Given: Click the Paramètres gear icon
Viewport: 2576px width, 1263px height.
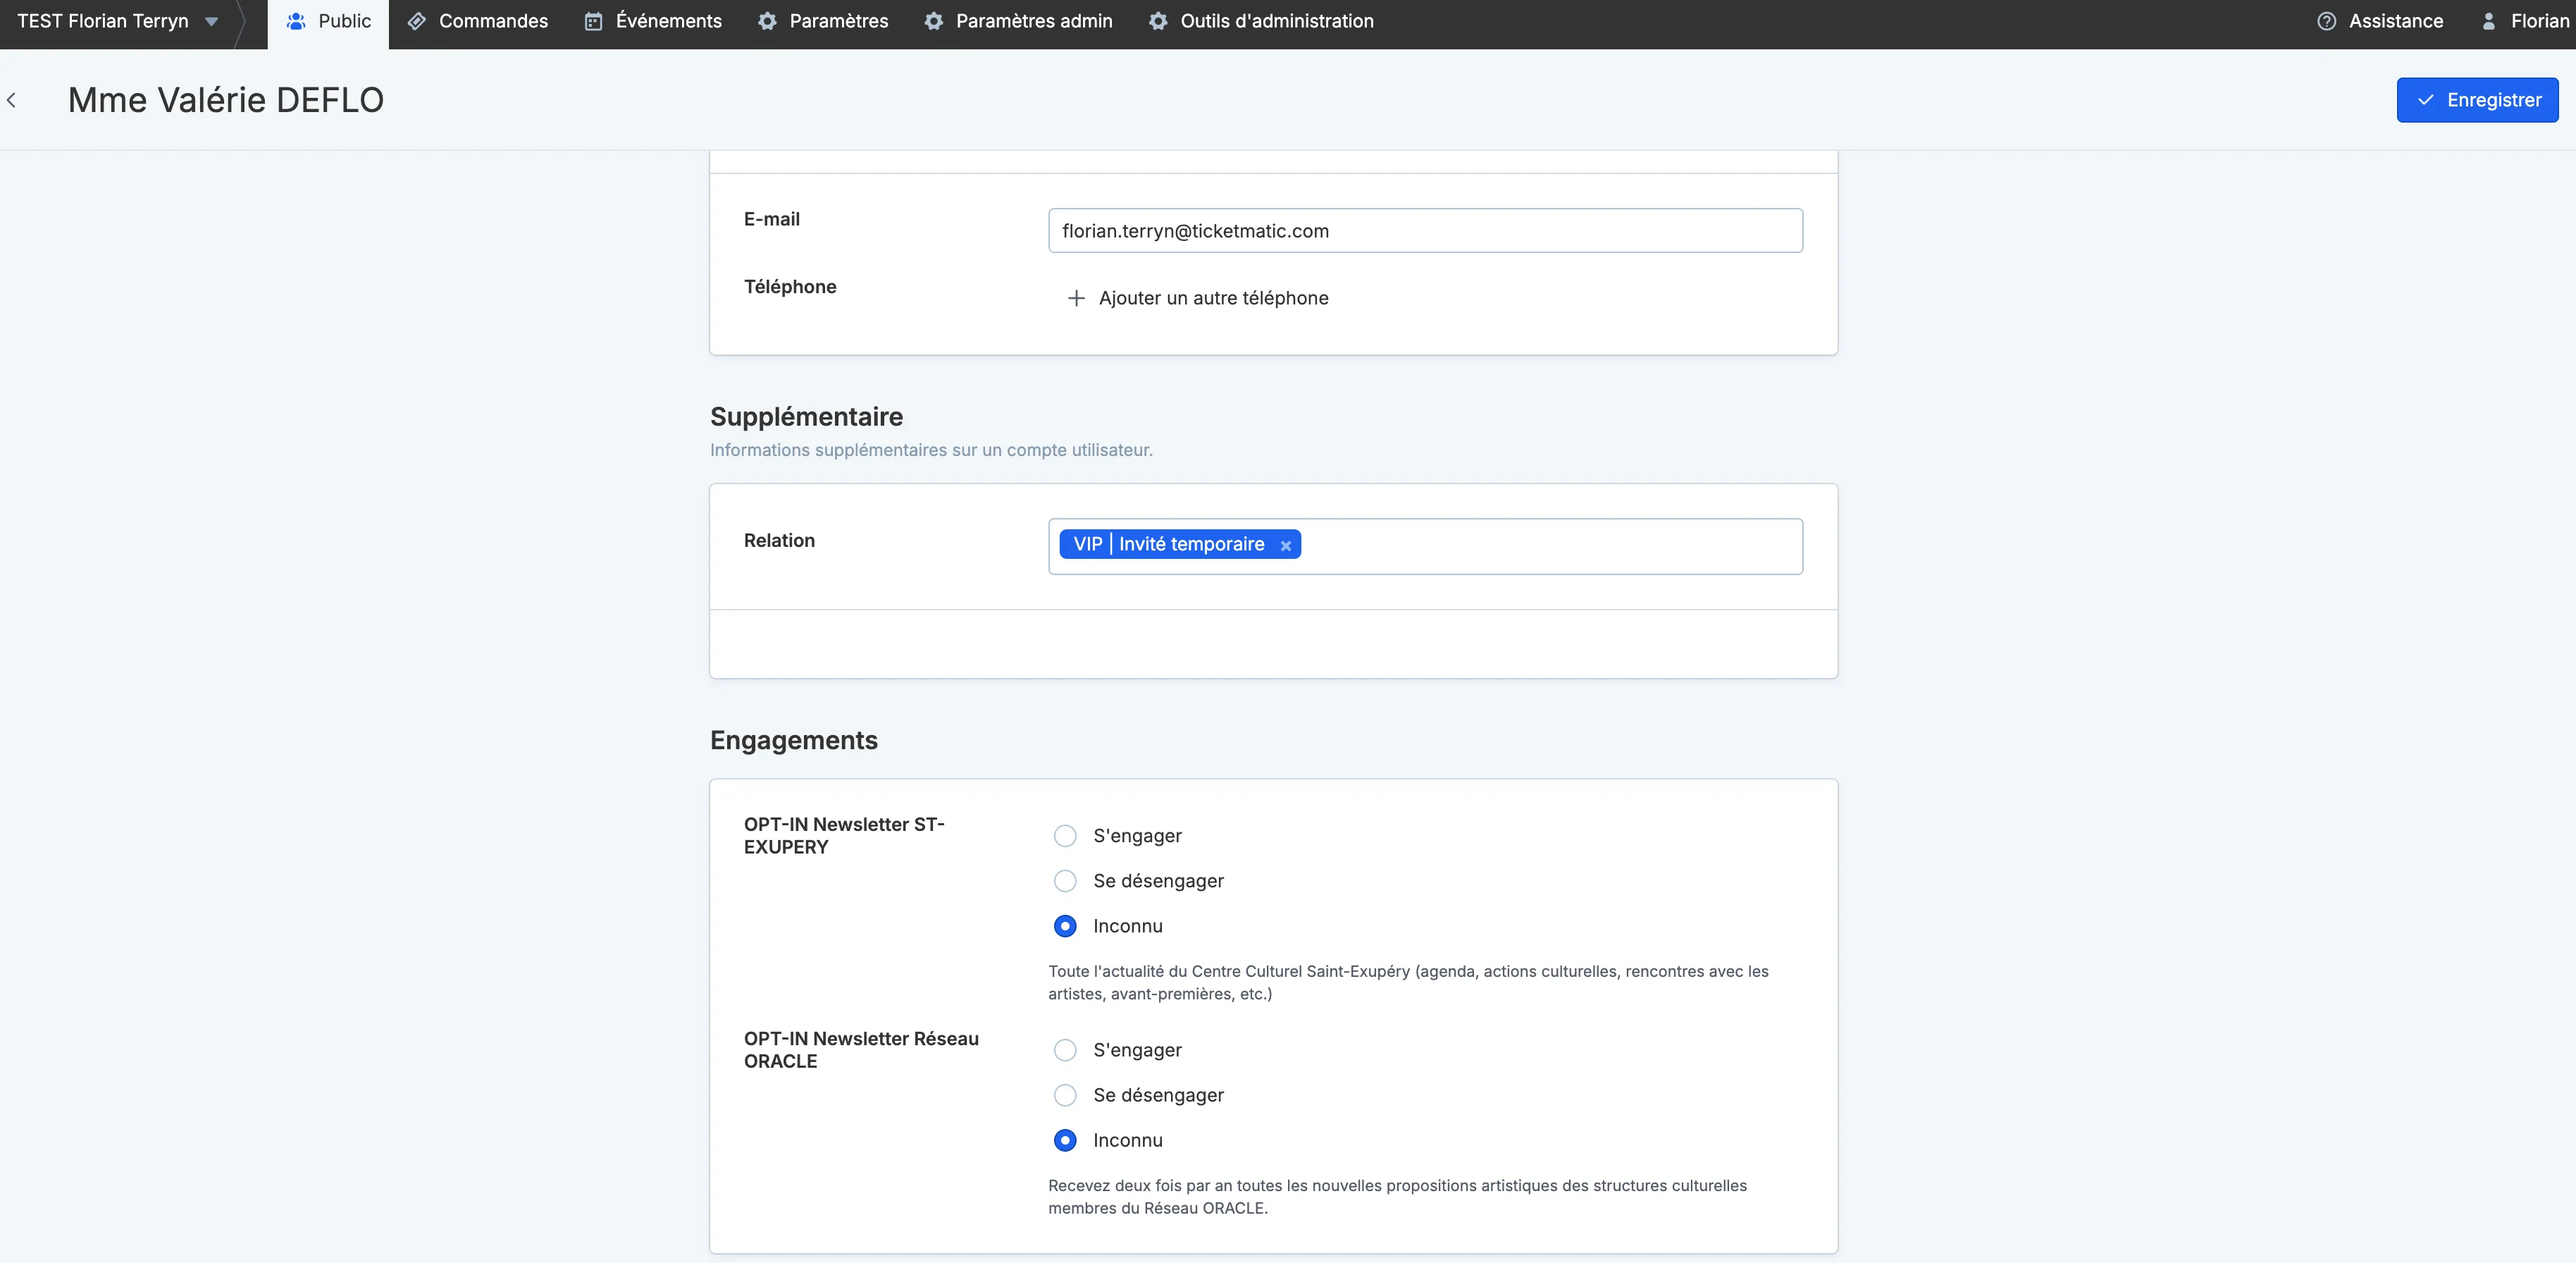Looking at the screenshot, I should click(x=767, y=21).
